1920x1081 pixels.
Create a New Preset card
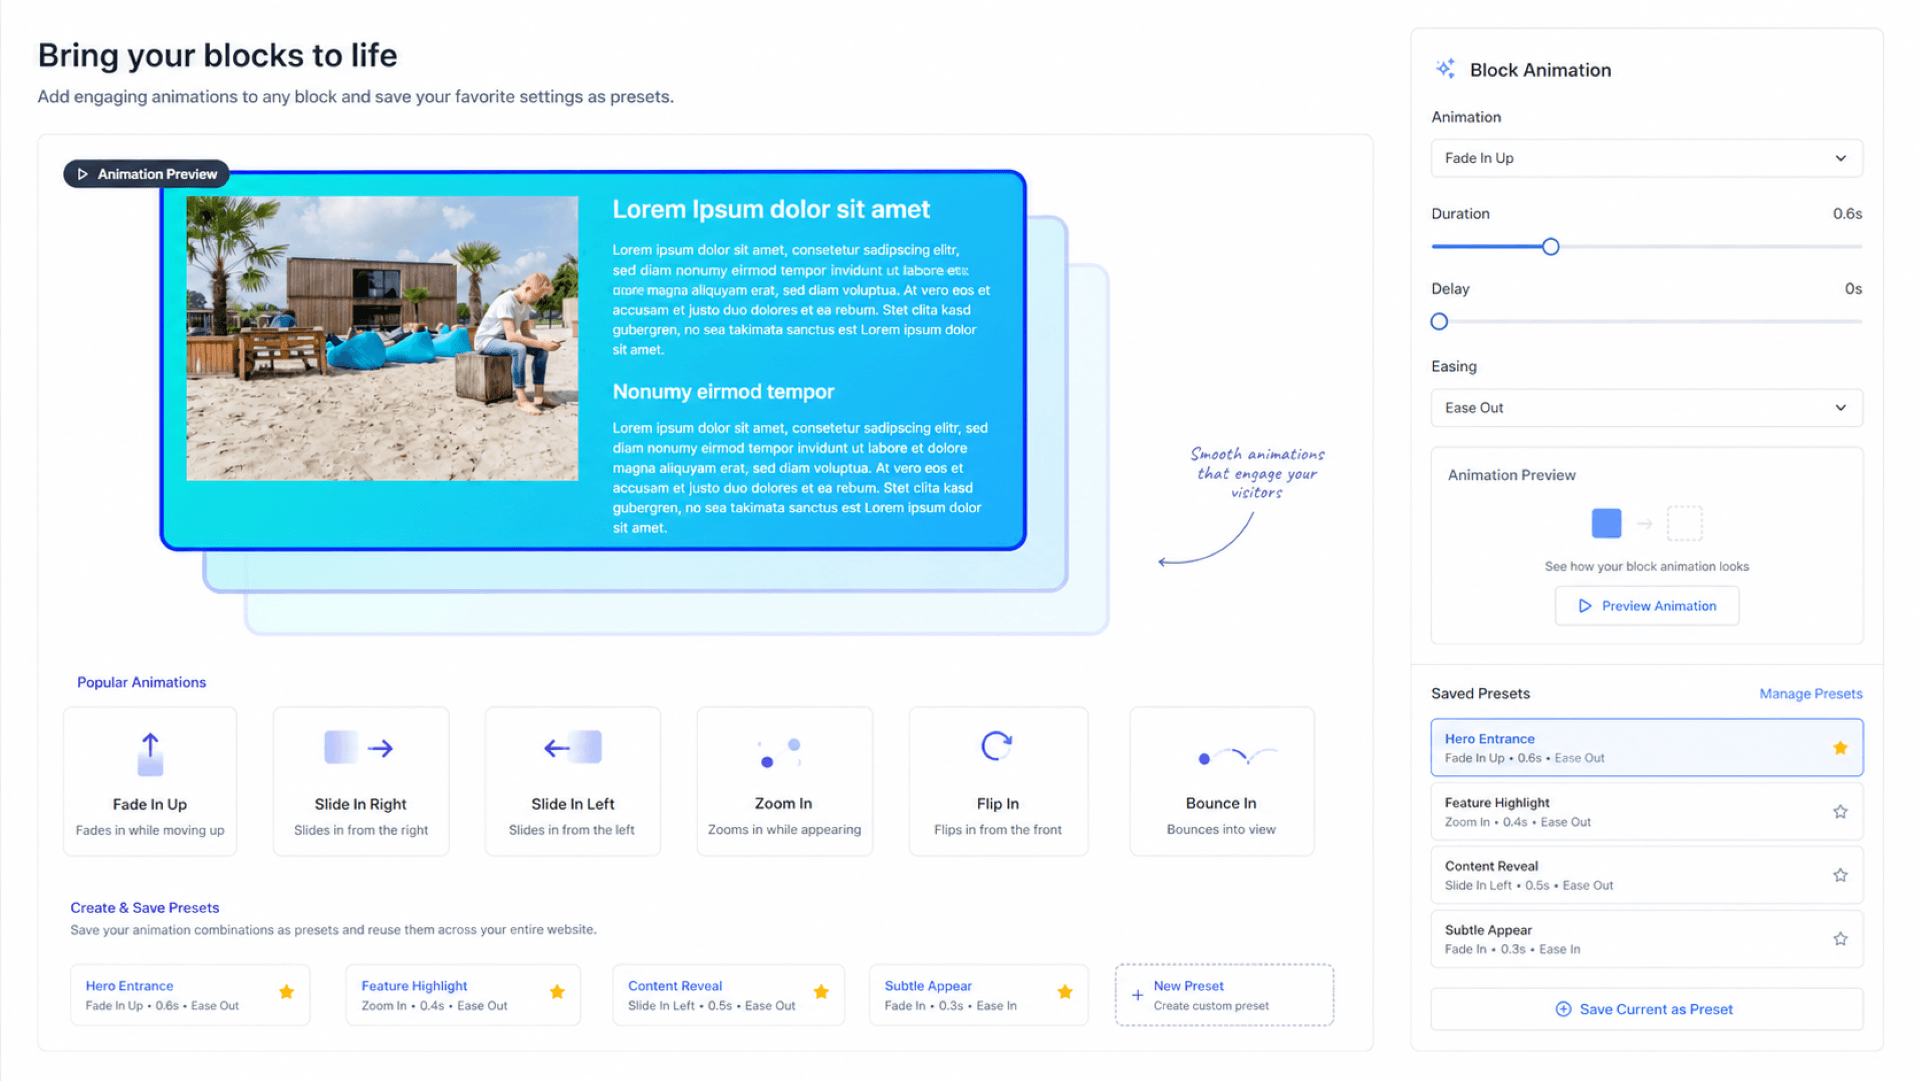1224,995
